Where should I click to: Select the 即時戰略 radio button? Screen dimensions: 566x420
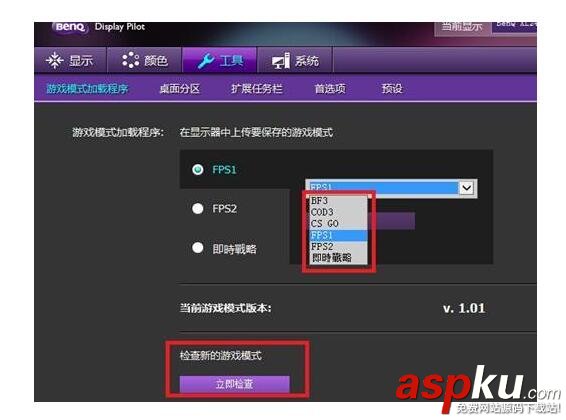[197, 248]
